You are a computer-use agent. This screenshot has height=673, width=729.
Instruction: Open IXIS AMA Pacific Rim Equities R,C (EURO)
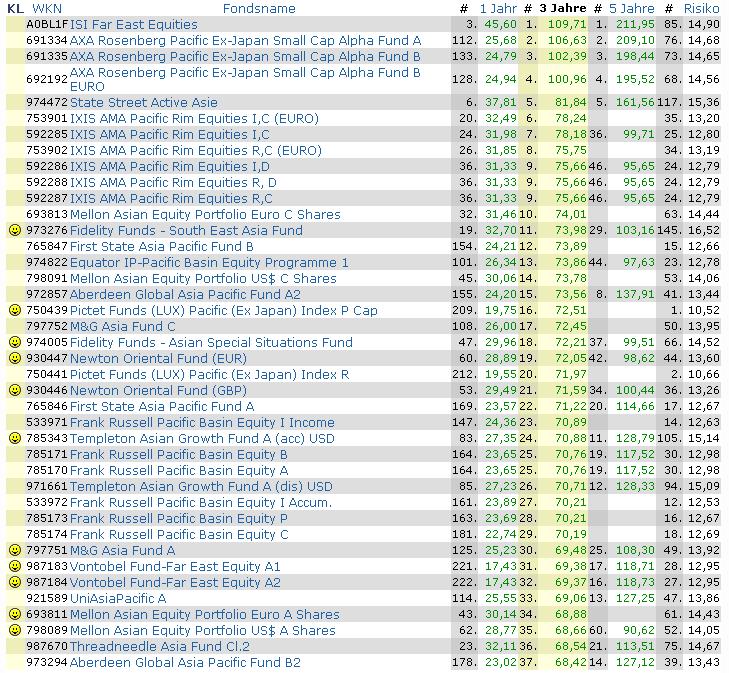196,151
